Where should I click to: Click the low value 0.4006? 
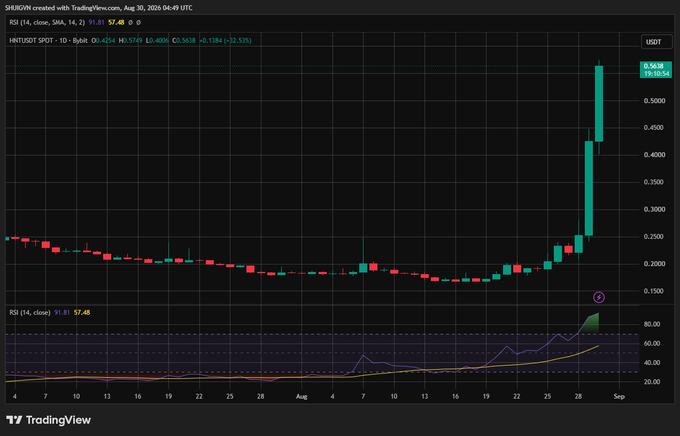[157, 40]
